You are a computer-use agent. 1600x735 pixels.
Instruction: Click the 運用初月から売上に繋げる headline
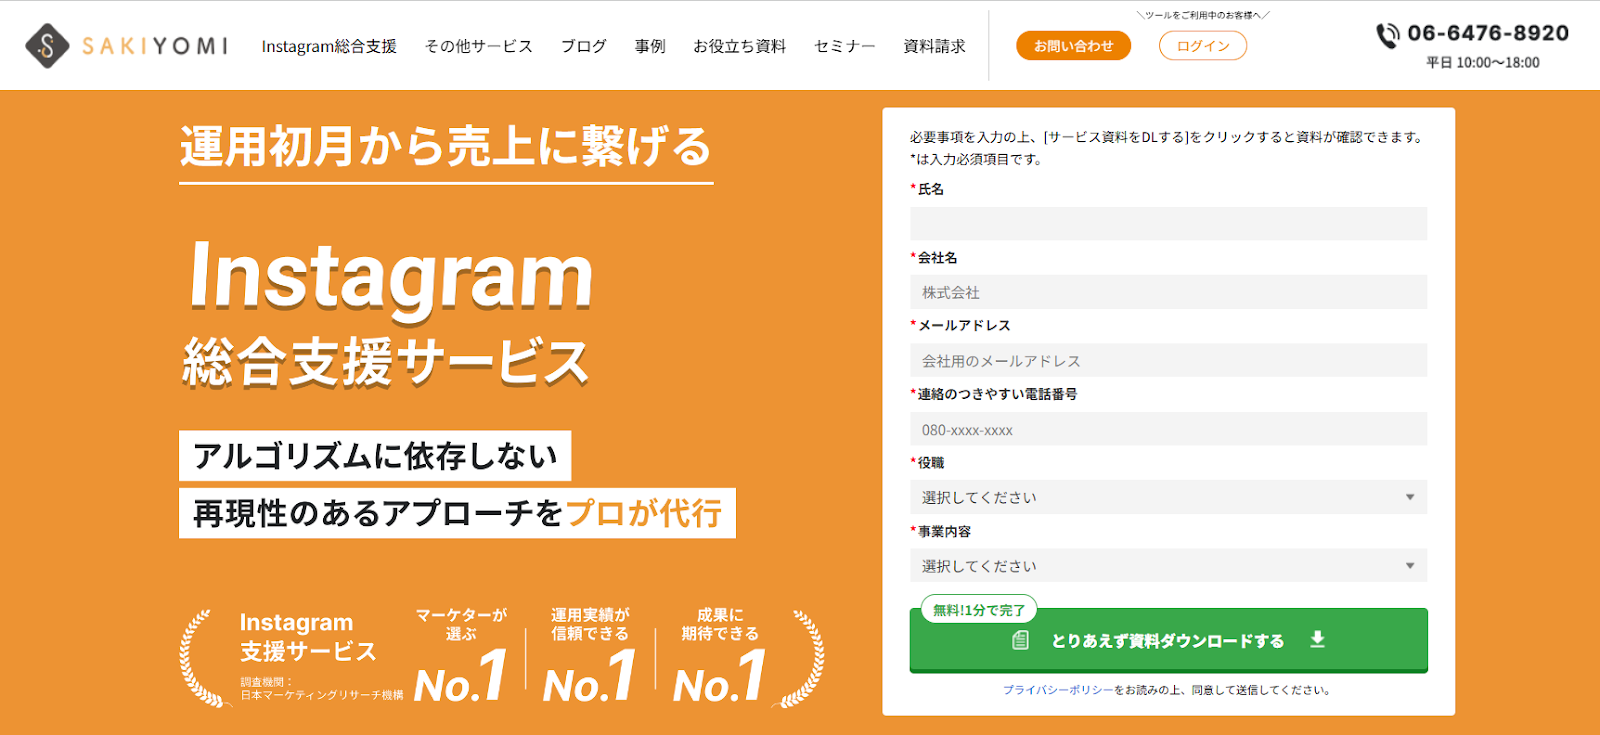(446, 147)
